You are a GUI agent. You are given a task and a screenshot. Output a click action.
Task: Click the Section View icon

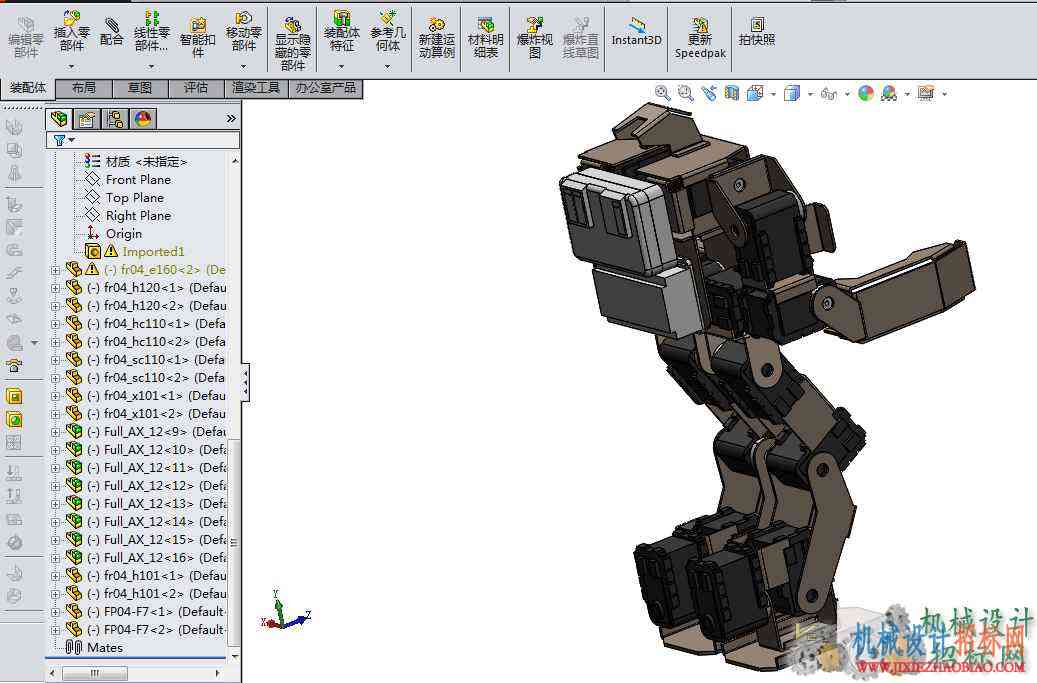(731, 93)
